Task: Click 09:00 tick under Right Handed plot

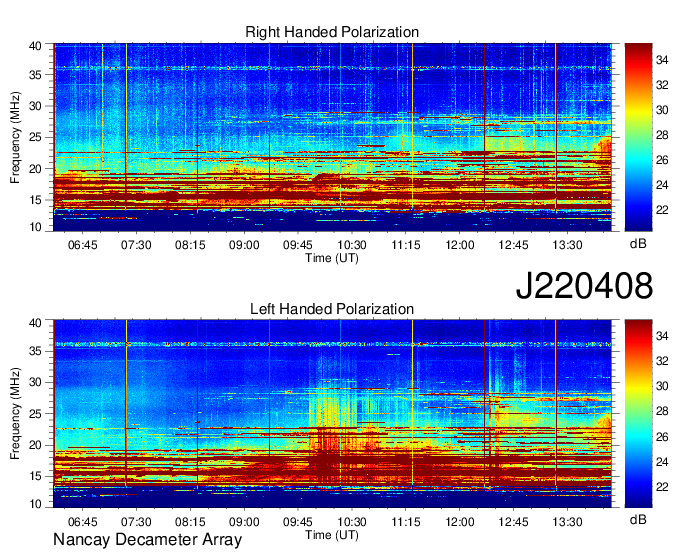Action: coord(244,245)
